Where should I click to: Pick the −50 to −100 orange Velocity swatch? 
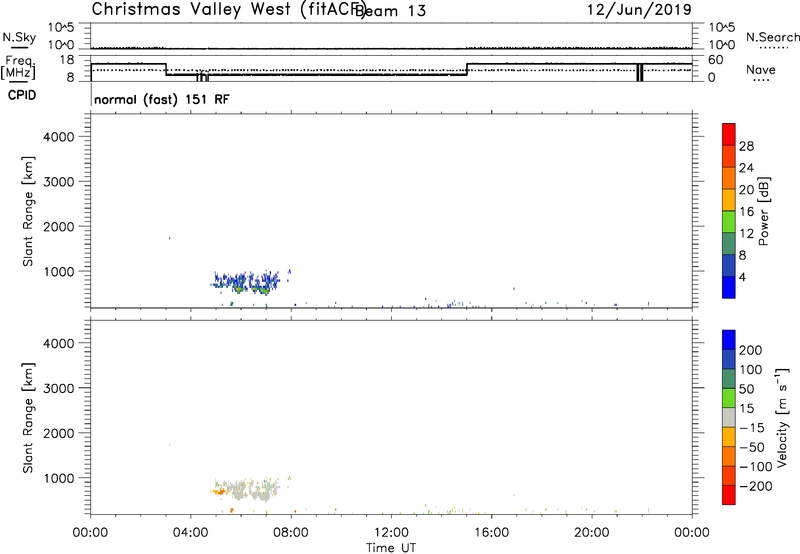pyautogui.click(x=729, y=456)
